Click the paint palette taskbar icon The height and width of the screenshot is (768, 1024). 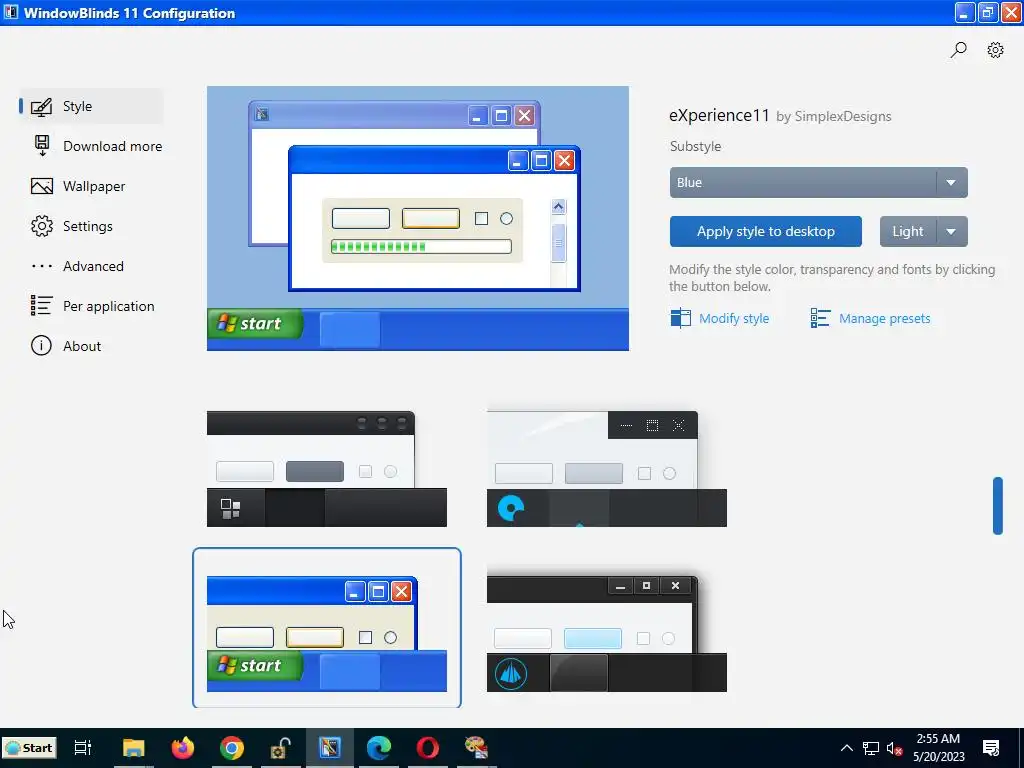click(477, 748)
